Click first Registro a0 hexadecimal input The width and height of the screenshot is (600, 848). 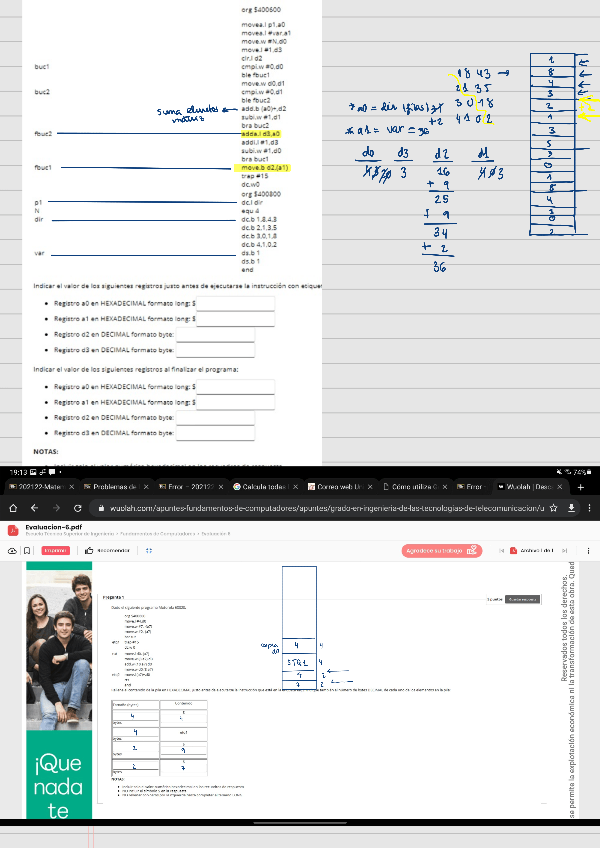[x=235, y=303]
